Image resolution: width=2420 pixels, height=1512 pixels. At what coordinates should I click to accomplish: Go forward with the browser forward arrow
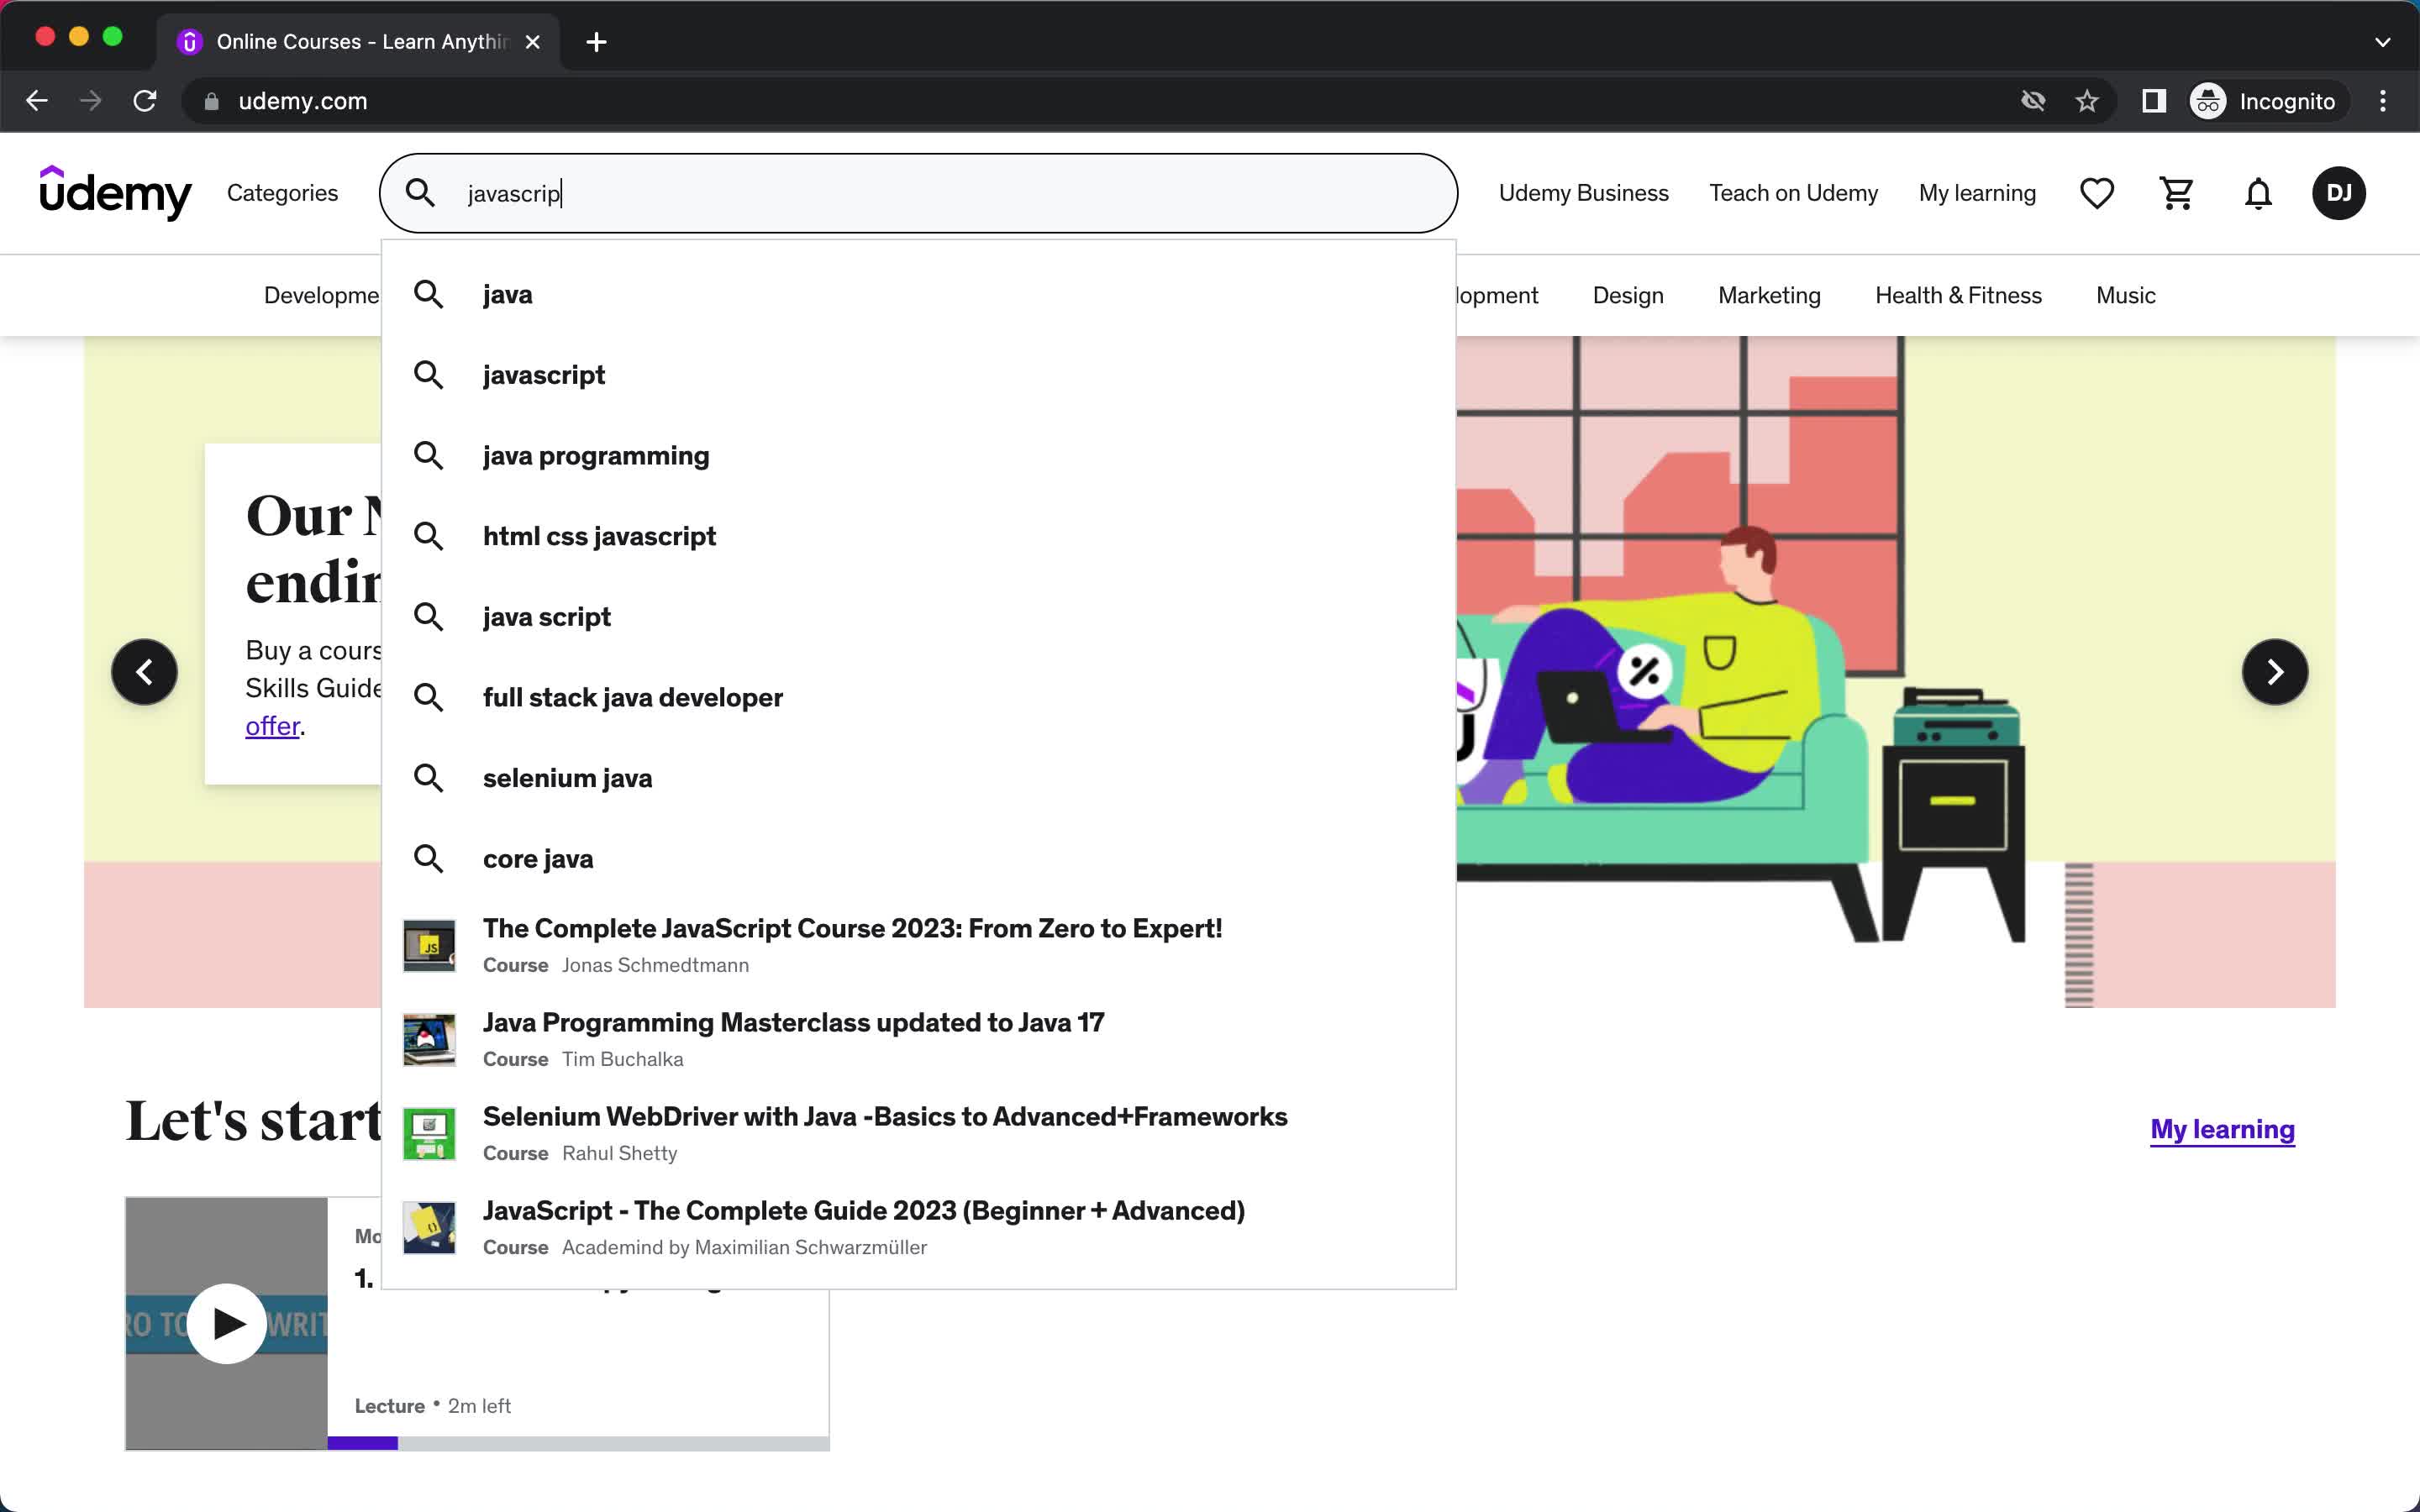click(91, 101)
